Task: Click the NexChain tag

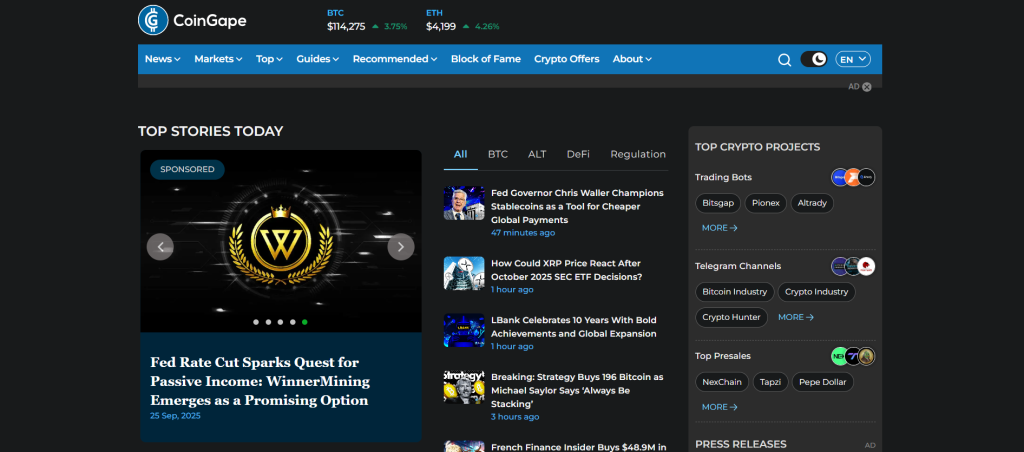Action: click(x=722, y=382)
